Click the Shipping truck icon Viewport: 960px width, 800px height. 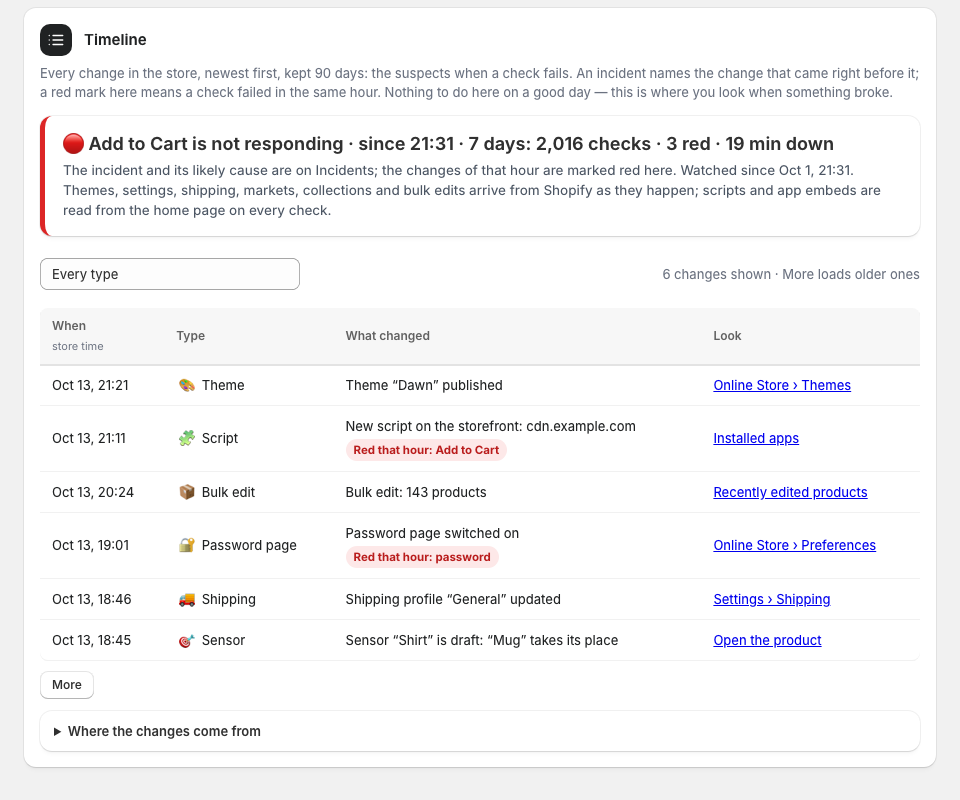pos(187,599)
